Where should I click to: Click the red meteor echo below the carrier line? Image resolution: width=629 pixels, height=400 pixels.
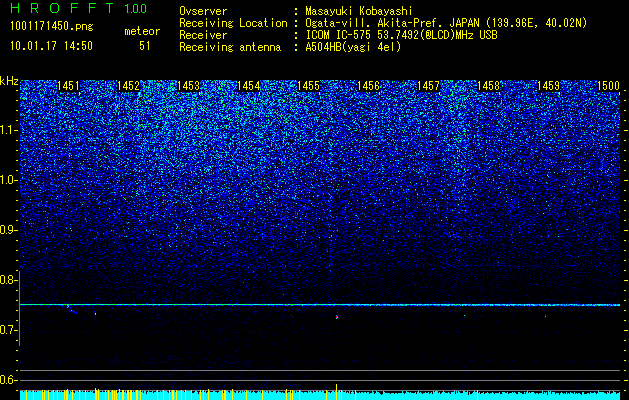tap(337, 317)
